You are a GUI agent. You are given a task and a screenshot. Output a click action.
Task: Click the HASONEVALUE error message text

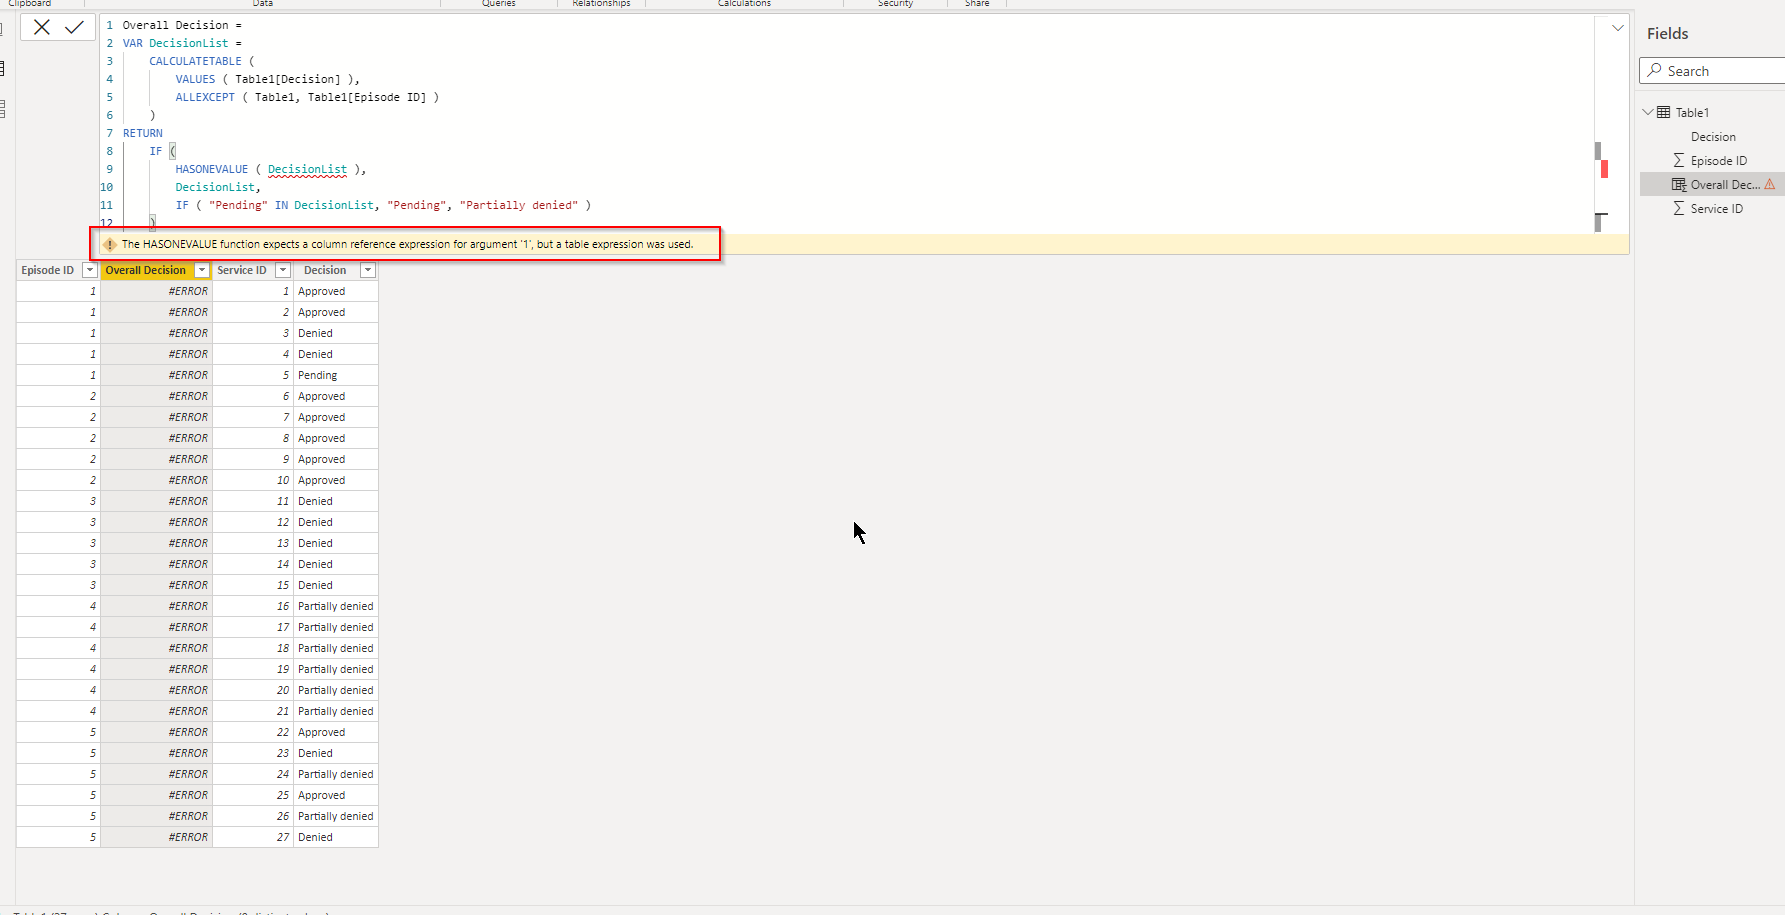(407, 244)
